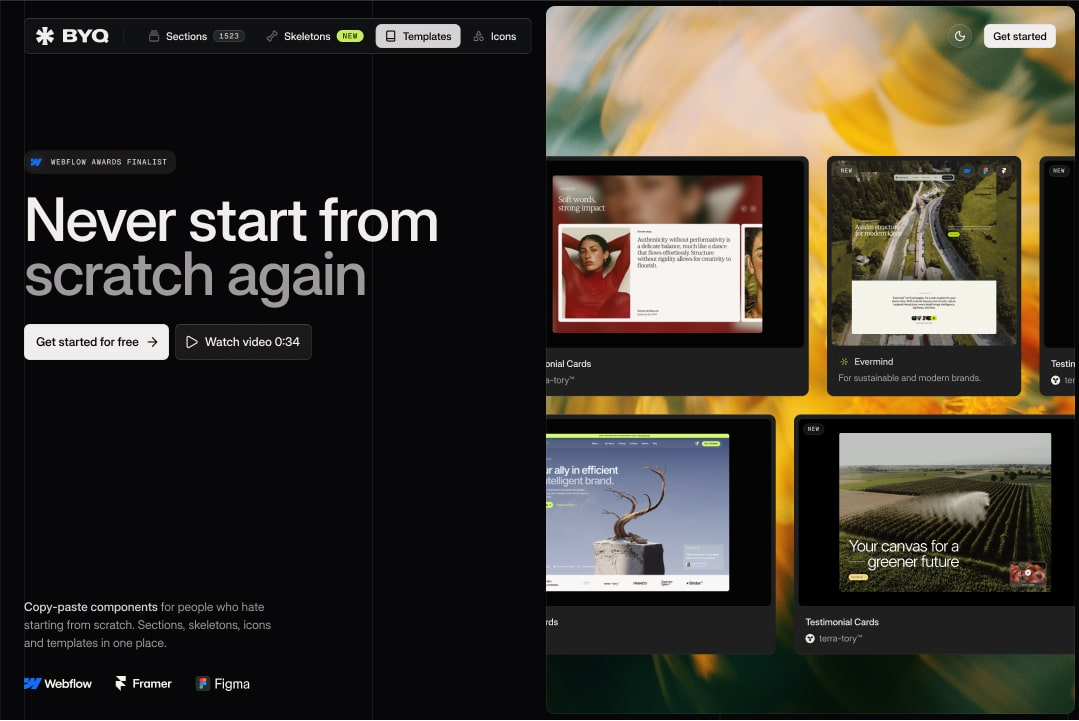Screen dimensions: 1079x721
Task: Toggle dark mode with the moon button
Action: (x=960, y=36)
